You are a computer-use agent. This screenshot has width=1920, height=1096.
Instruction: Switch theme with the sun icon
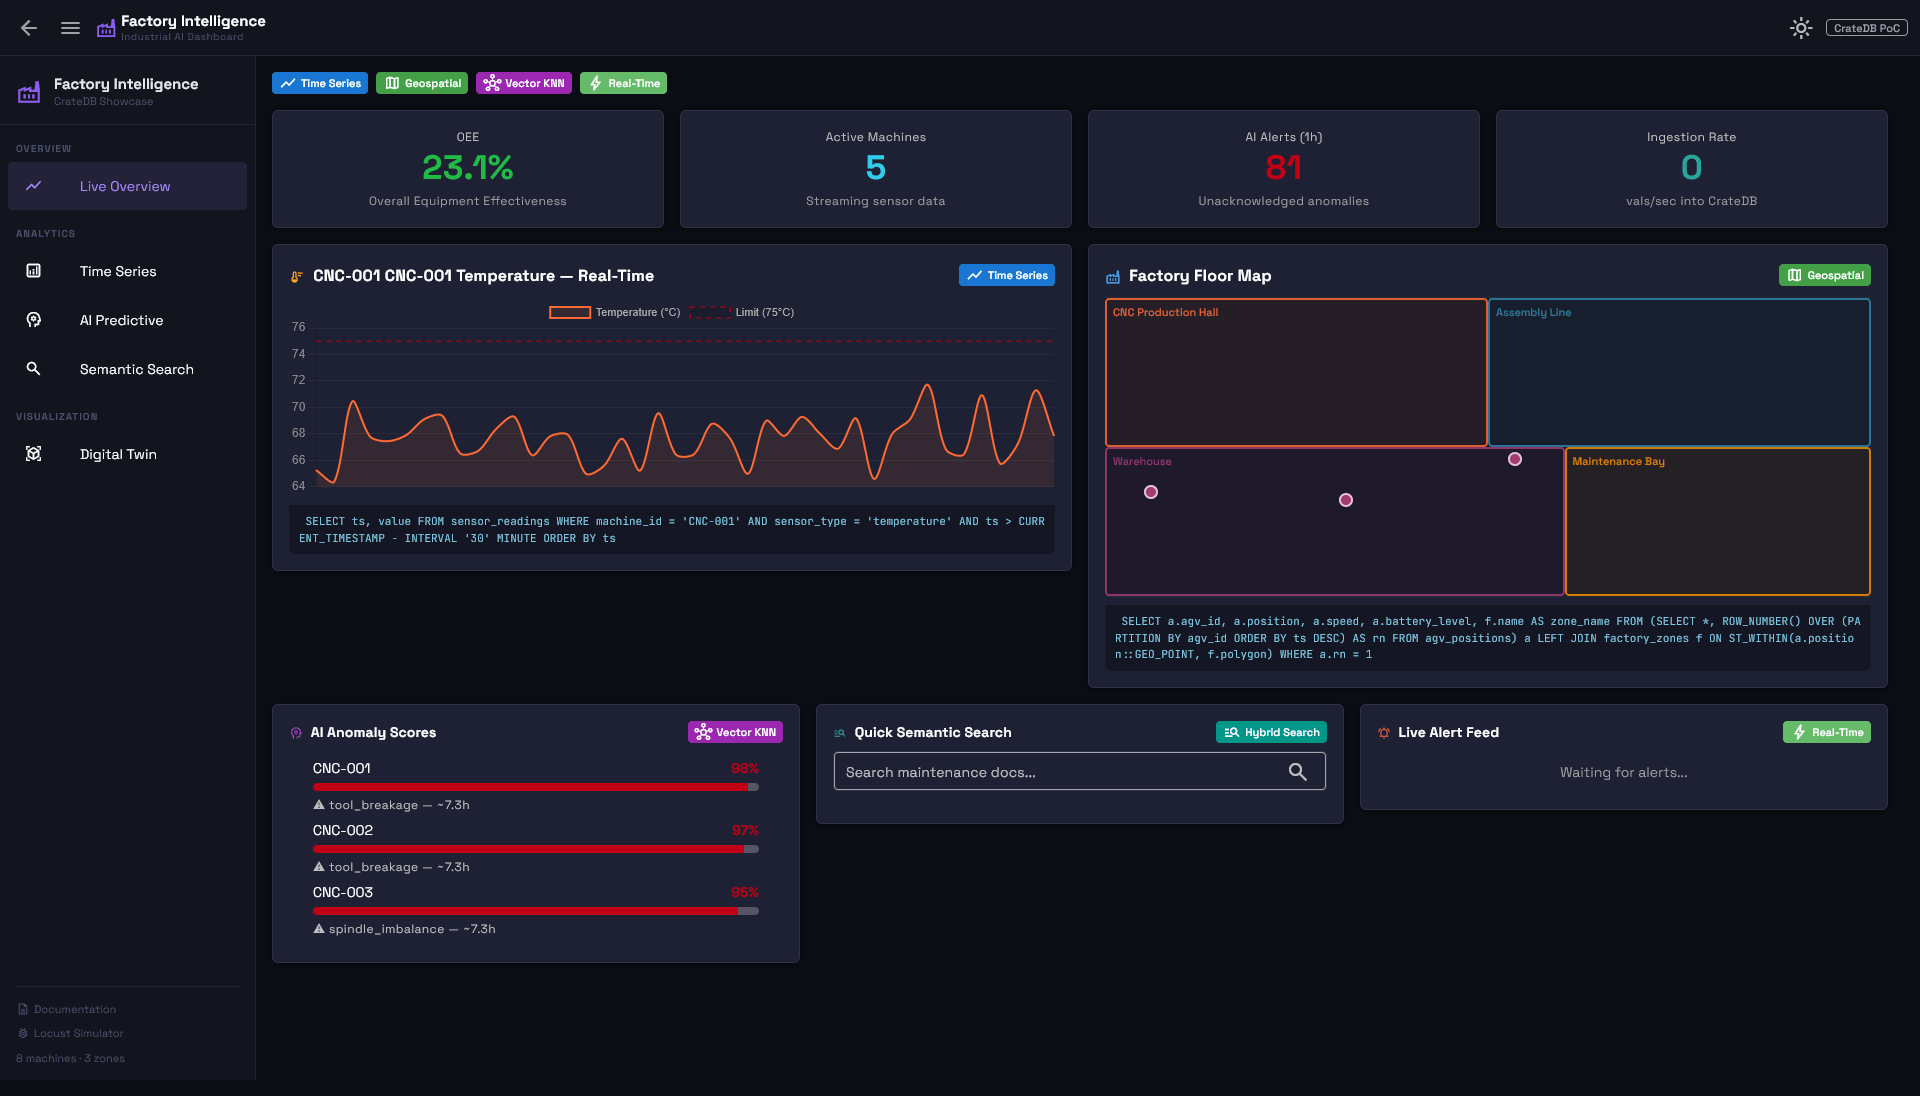[1801, 28]
